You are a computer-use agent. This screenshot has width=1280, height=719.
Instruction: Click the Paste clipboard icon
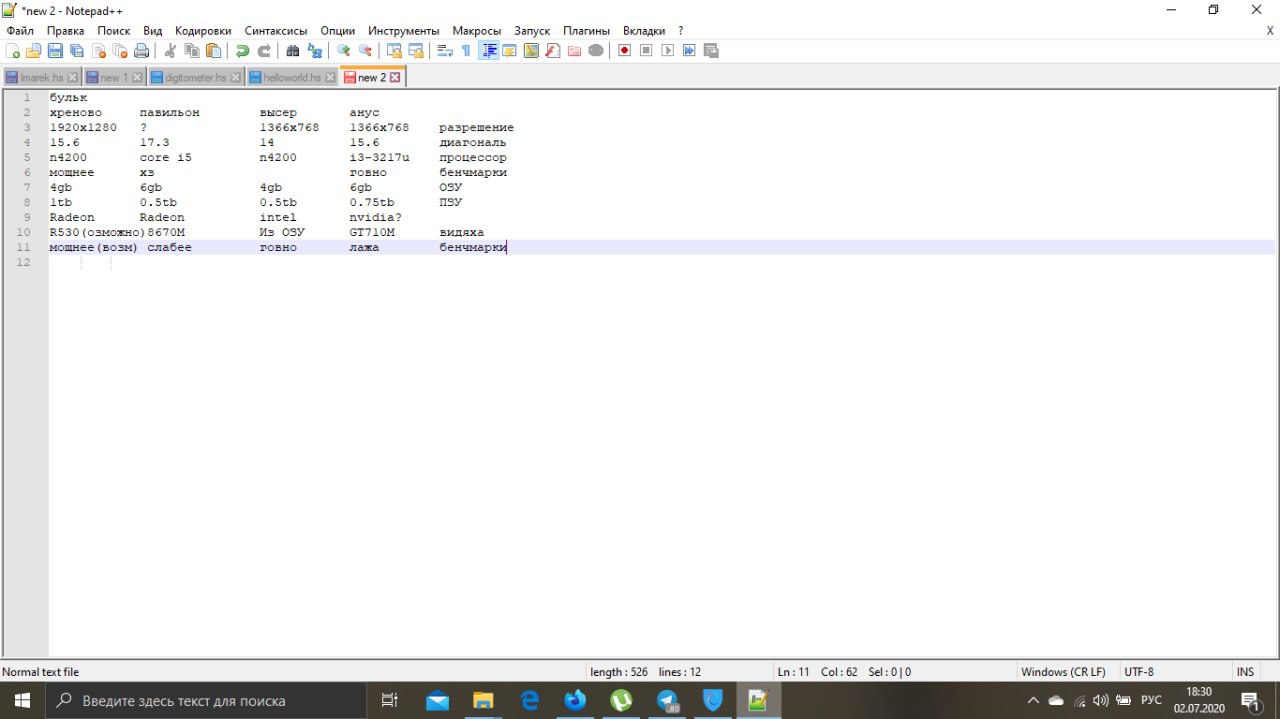(x=213, y=51)
